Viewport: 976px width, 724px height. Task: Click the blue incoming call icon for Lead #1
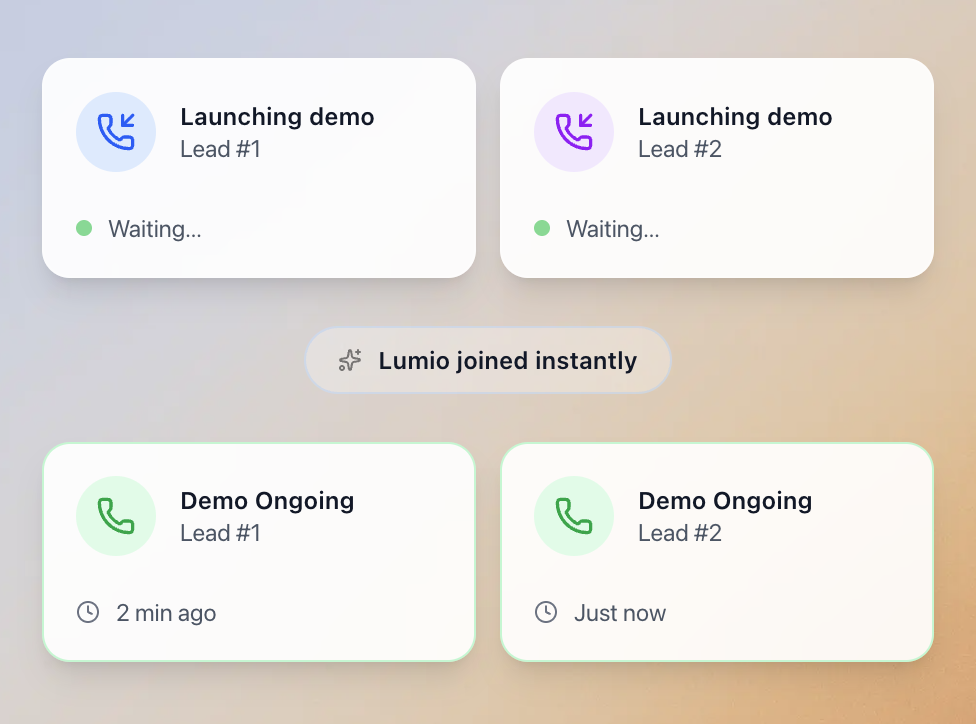coord(116,132)
